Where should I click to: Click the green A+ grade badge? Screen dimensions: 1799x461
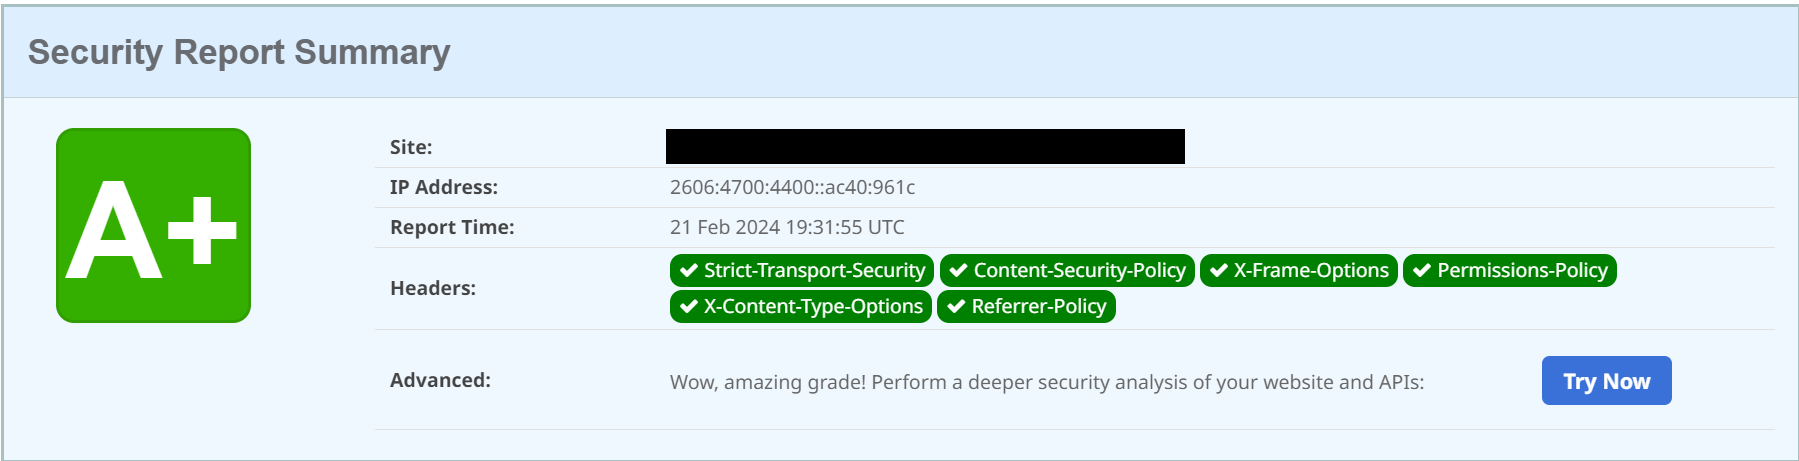point(153,225)
